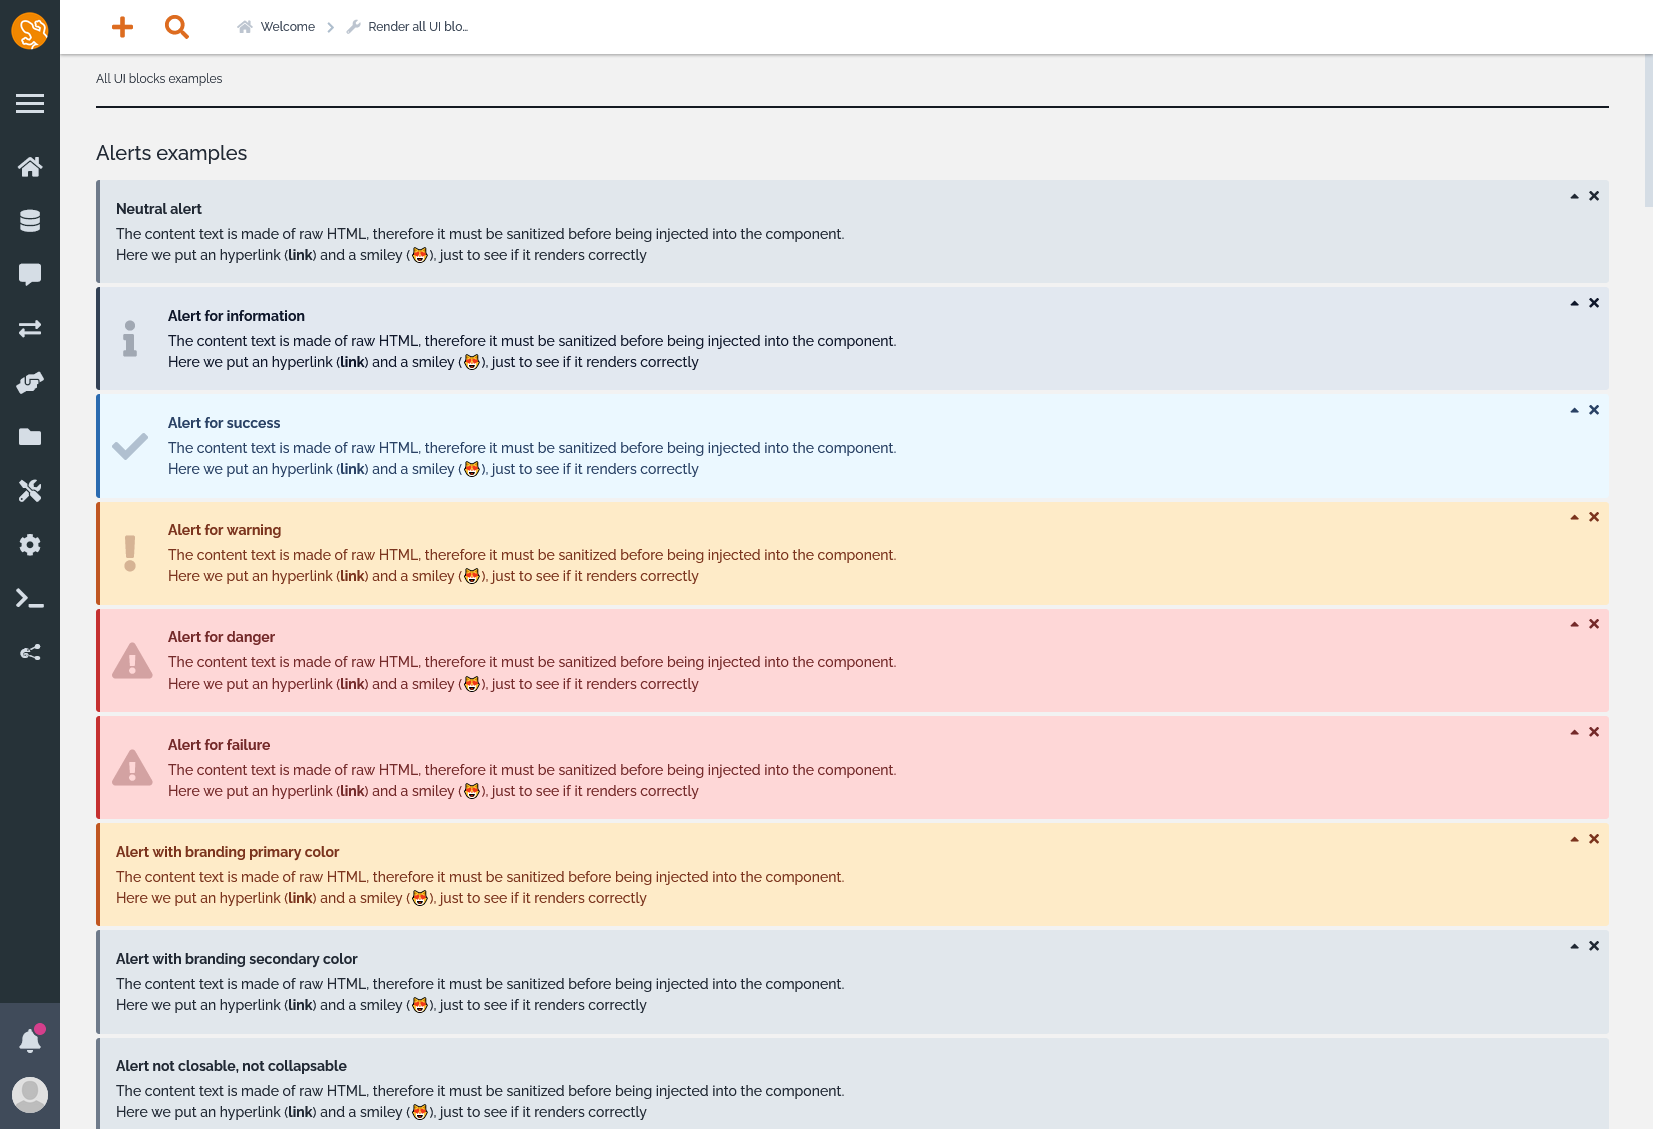Open the home dashboard sidebar icon
The height and width of the screenshot is (1129, 1653).
coord(30,167)
